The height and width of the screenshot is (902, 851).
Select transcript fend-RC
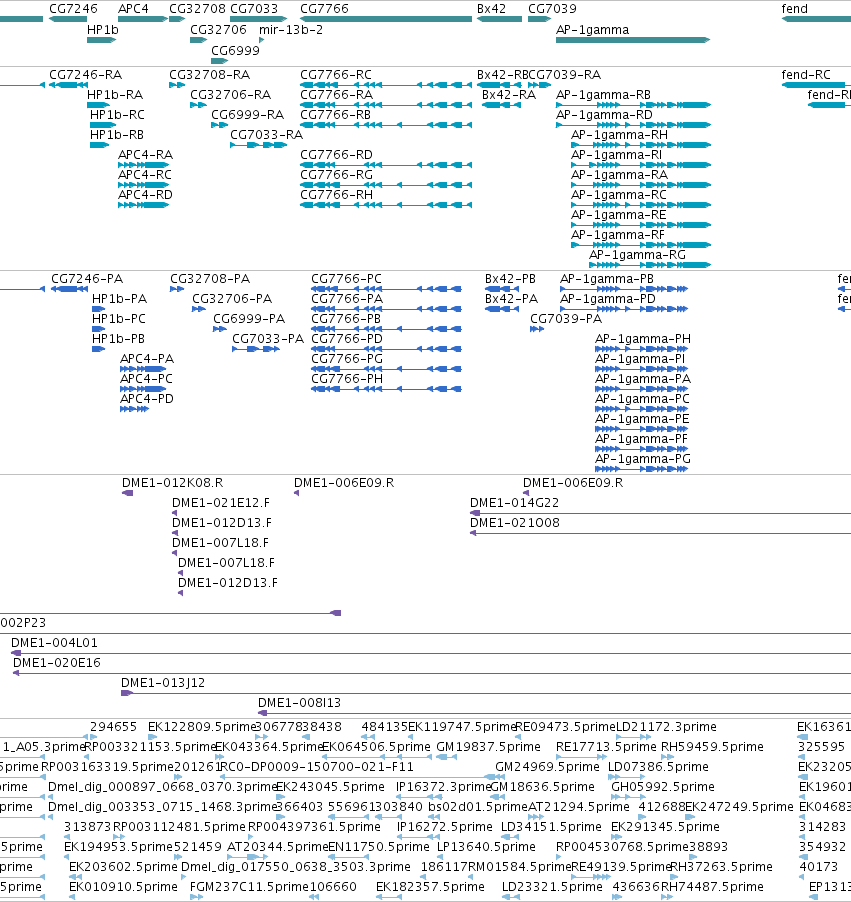point(806,75)
